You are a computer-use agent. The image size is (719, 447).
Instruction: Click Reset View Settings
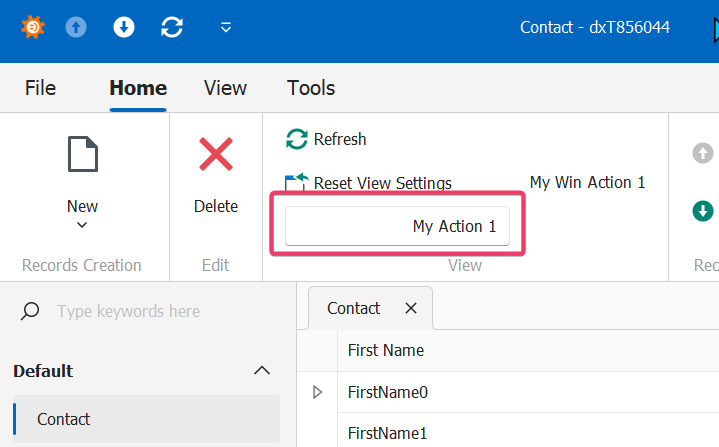(370, 183)
